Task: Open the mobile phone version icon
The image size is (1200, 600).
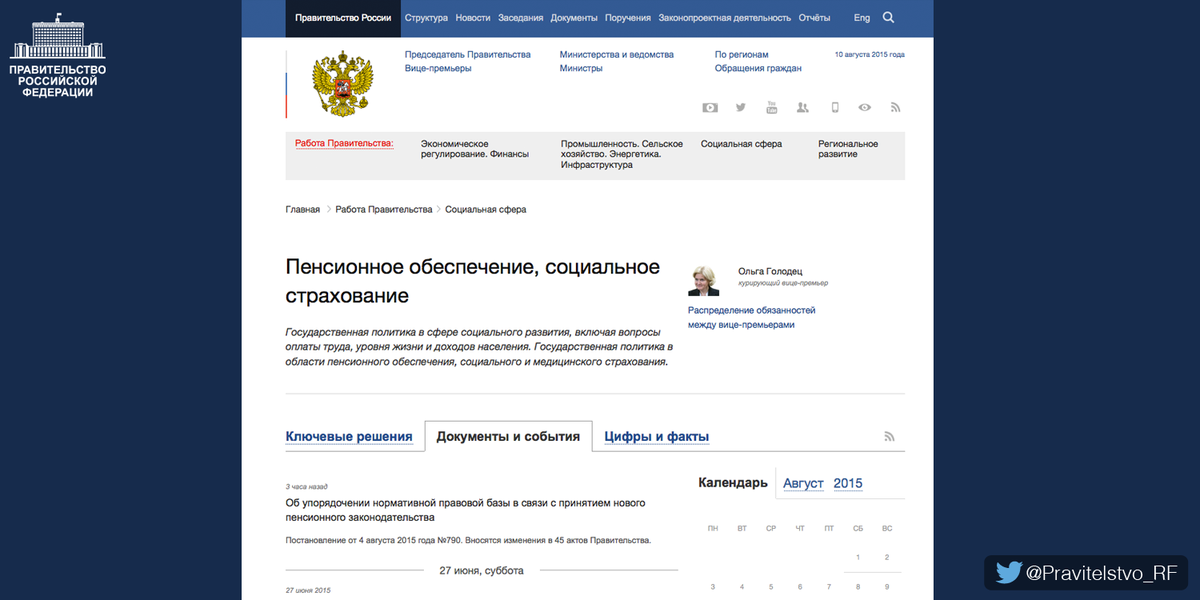Action: point(834,107)
